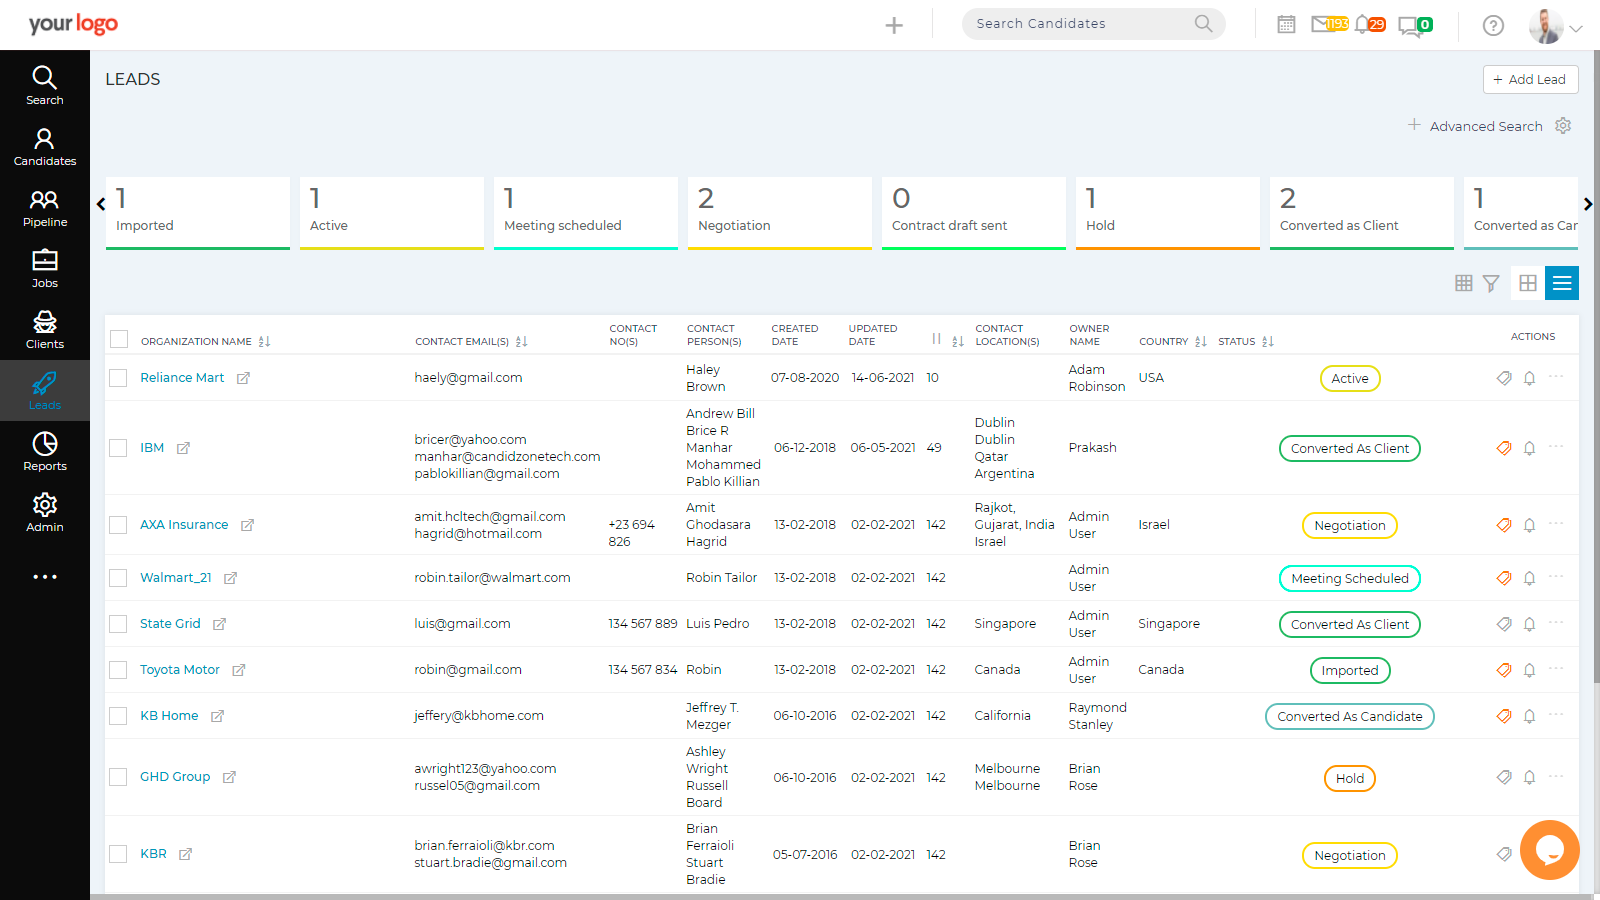Open the Reports section
1600x900 pixels.
44,452
